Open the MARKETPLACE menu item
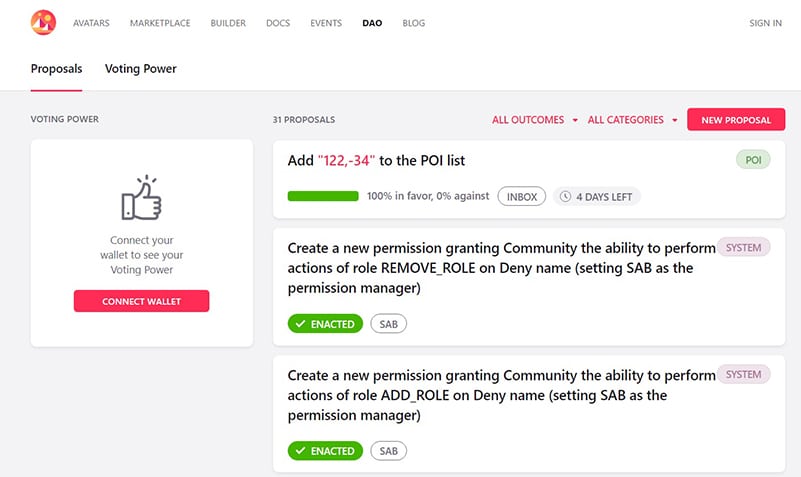 (x=160, y=23)
